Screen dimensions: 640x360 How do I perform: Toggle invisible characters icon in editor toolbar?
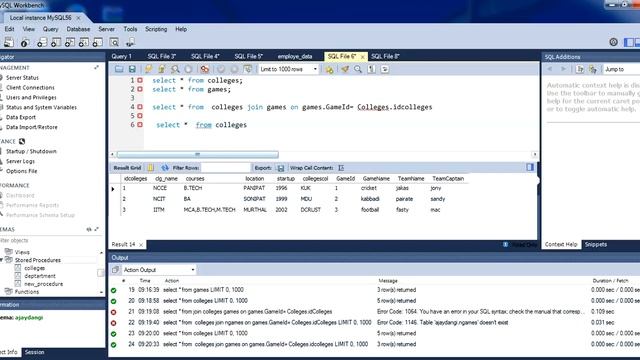pyautogui.click(x=371, y=69)
